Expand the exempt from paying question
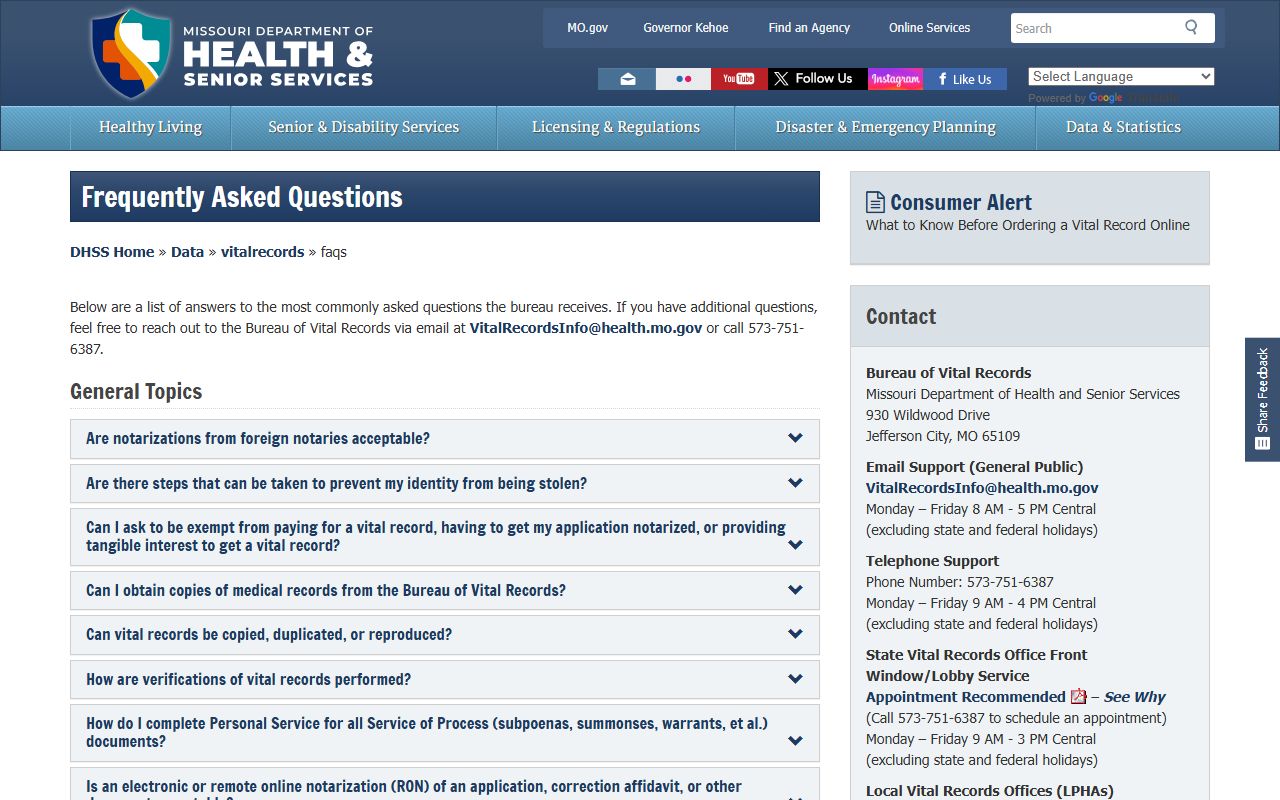Screen dimensions: 1280x800 [x=445, y=537]
